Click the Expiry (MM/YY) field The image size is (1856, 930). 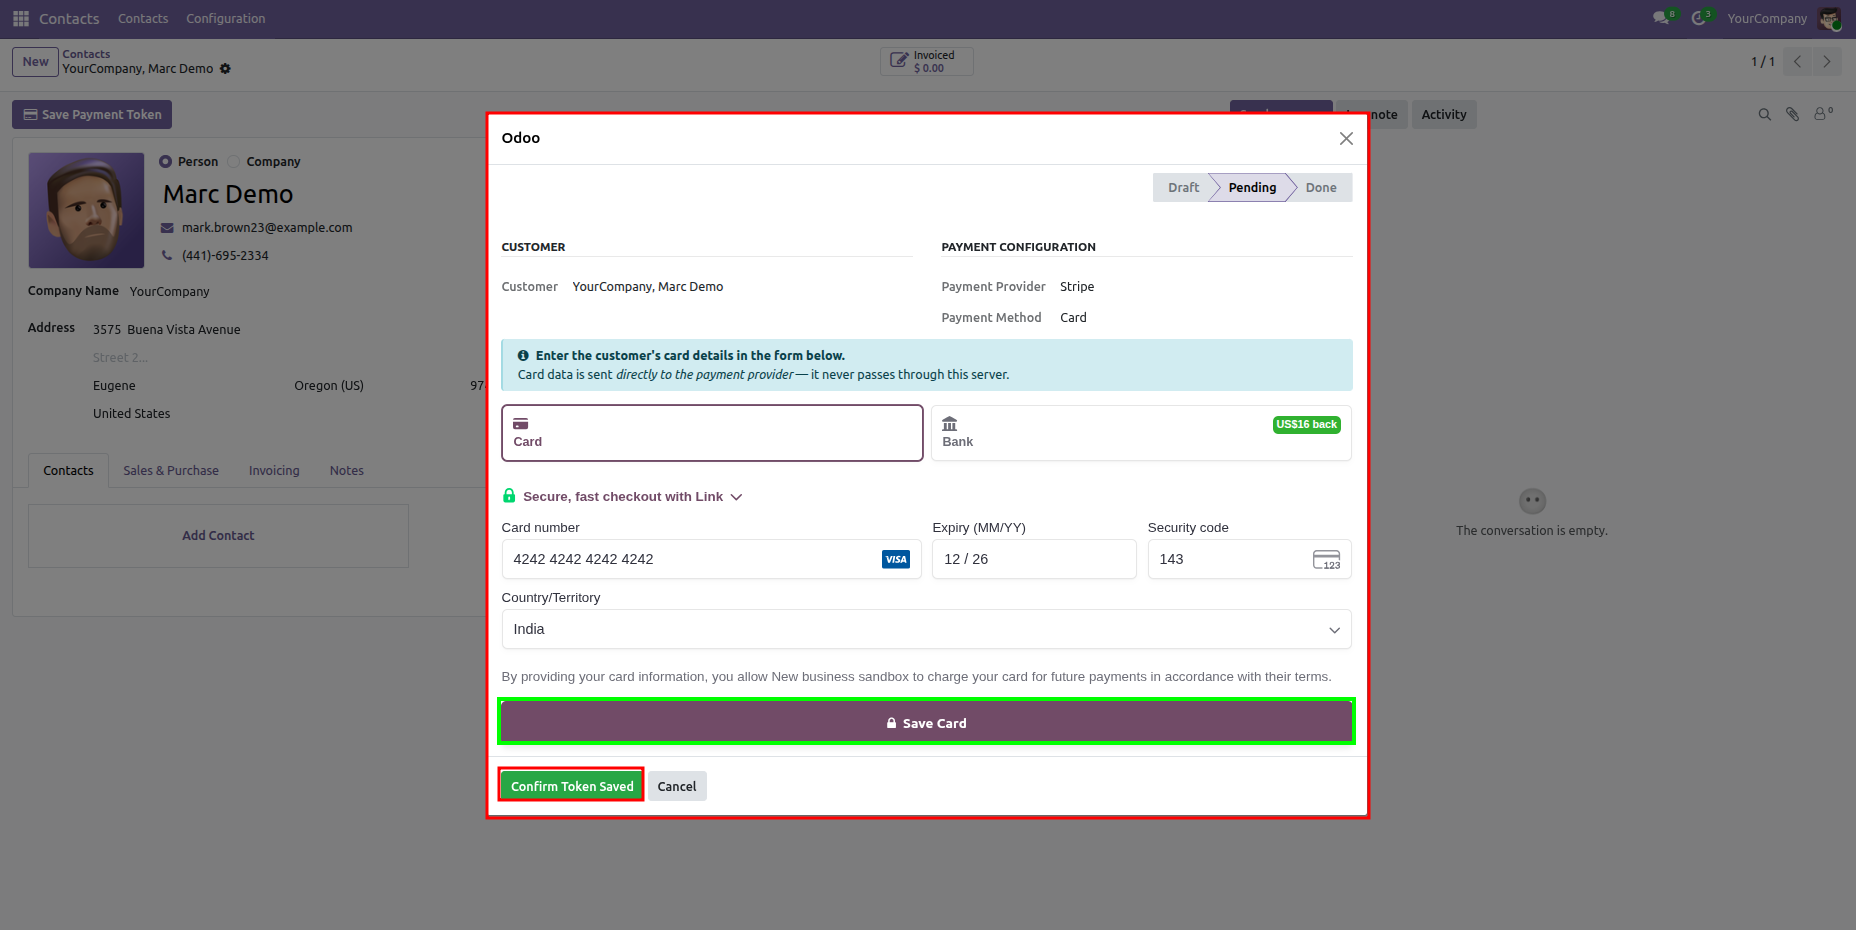(1034, 560)
